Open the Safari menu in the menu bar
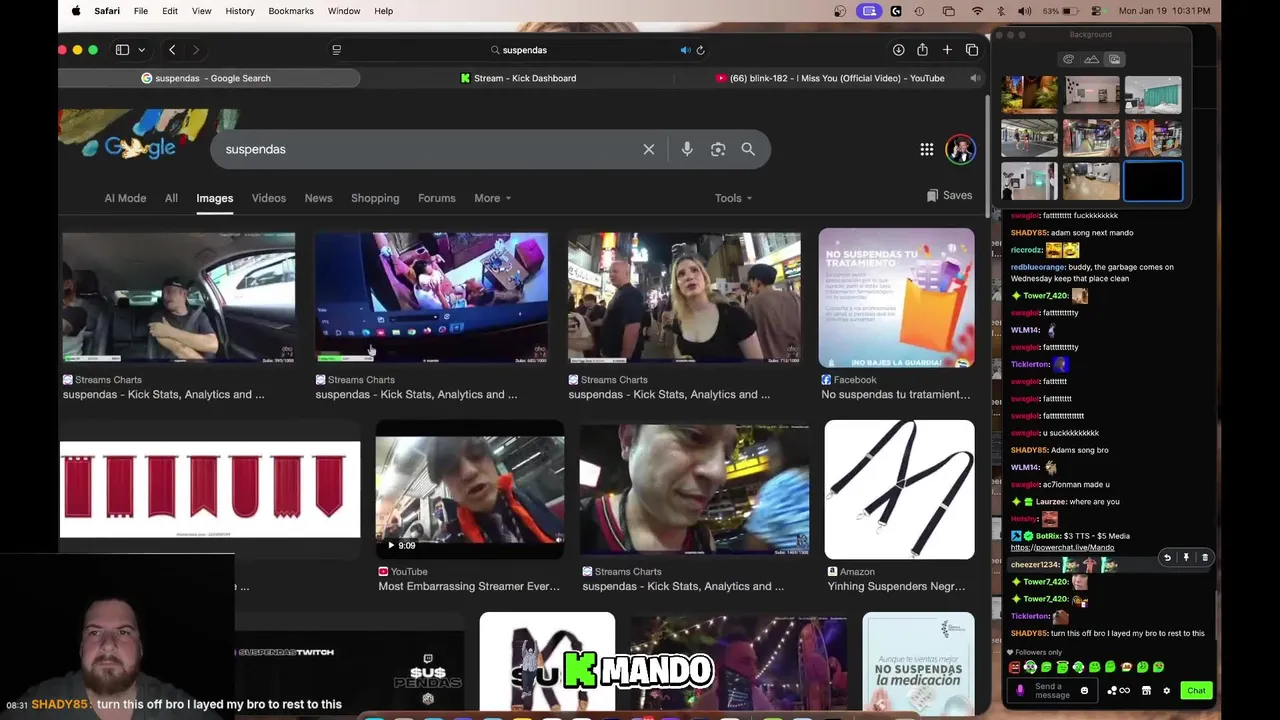 [107, 11]
